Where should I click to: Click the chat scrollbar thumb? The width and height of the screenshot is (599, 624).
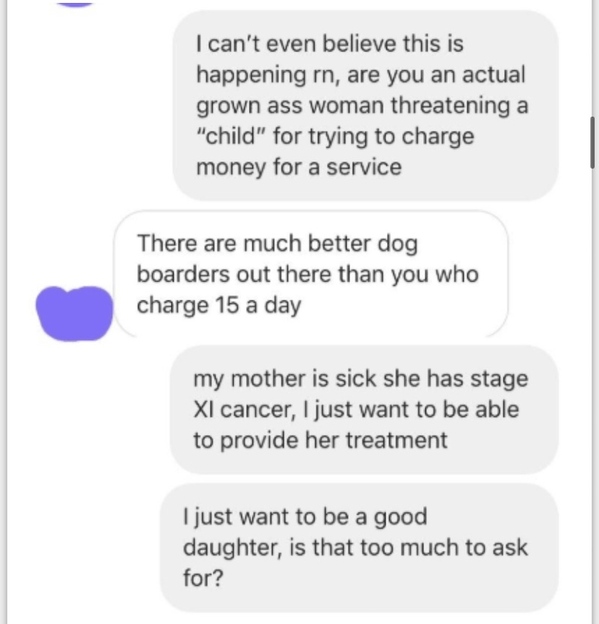click(x=592, y=142)
